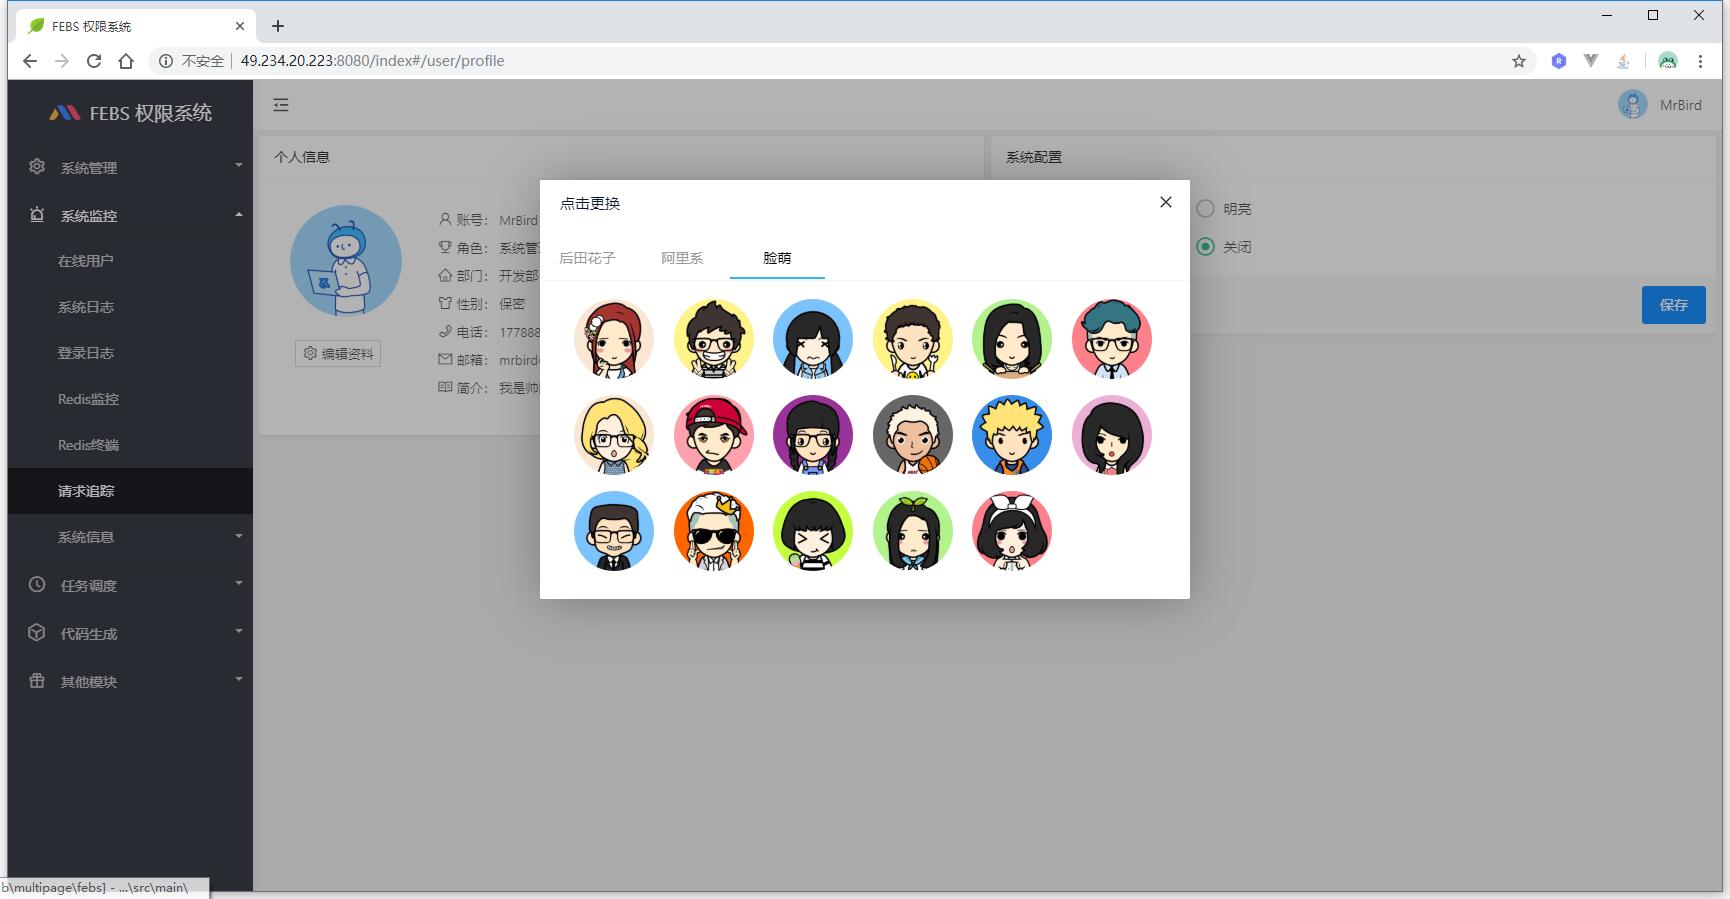Expand the 系统管理 menu
The height and width of the screenshot is (899, 1730).
coord(131,167)
